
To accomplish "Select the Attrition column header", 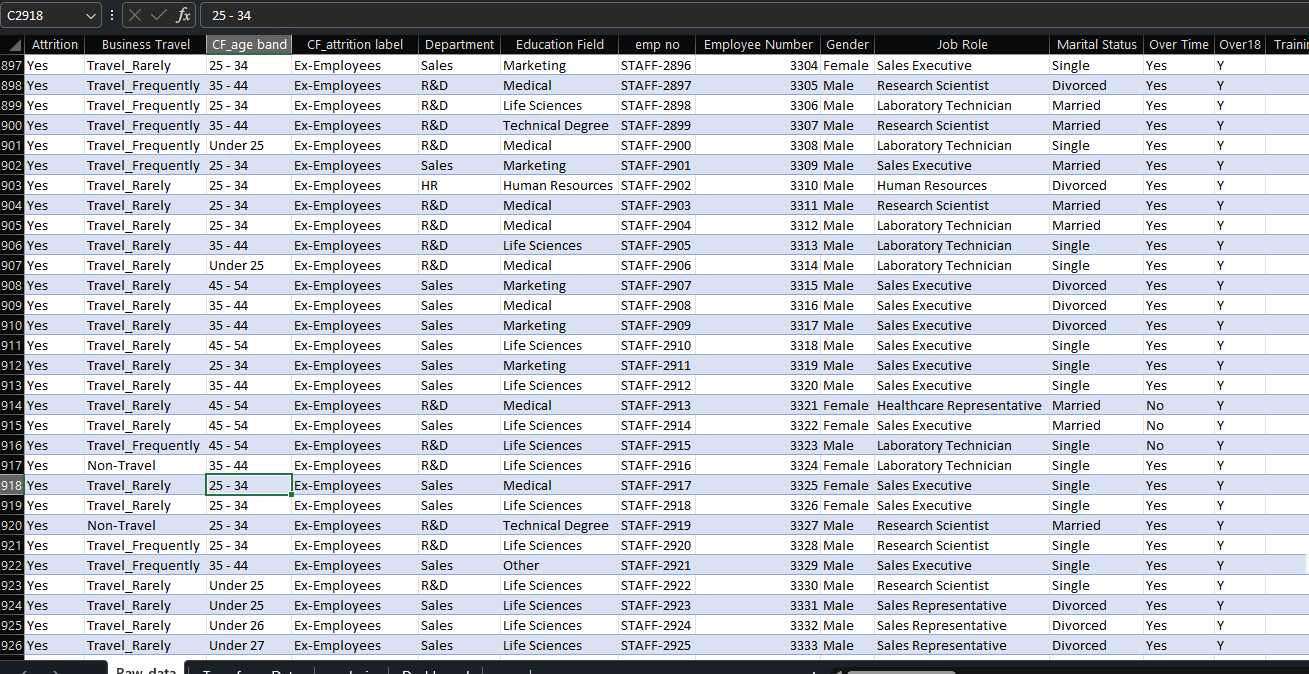I will tap(55, 44).
